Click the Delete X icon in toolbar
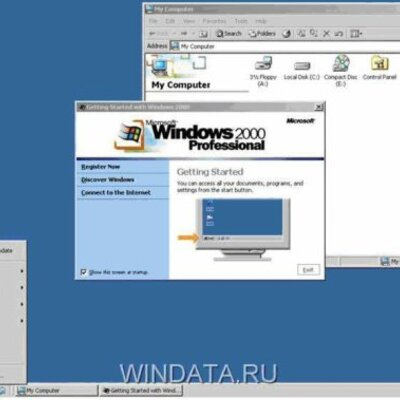Screen dimensions: 400x400 (326, 33)
